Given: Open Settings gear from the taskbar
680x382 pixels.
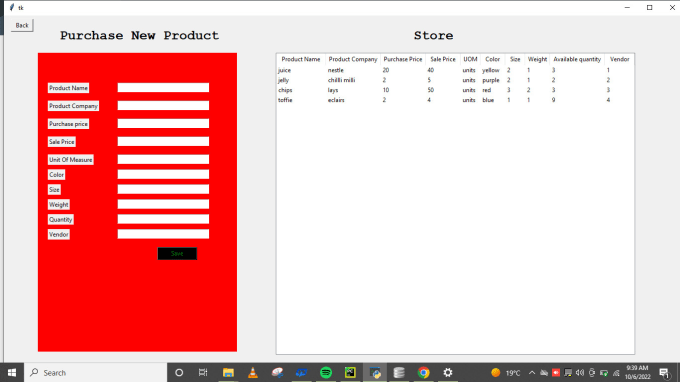Looking at the screenshot, I should (x=448, y=373).
